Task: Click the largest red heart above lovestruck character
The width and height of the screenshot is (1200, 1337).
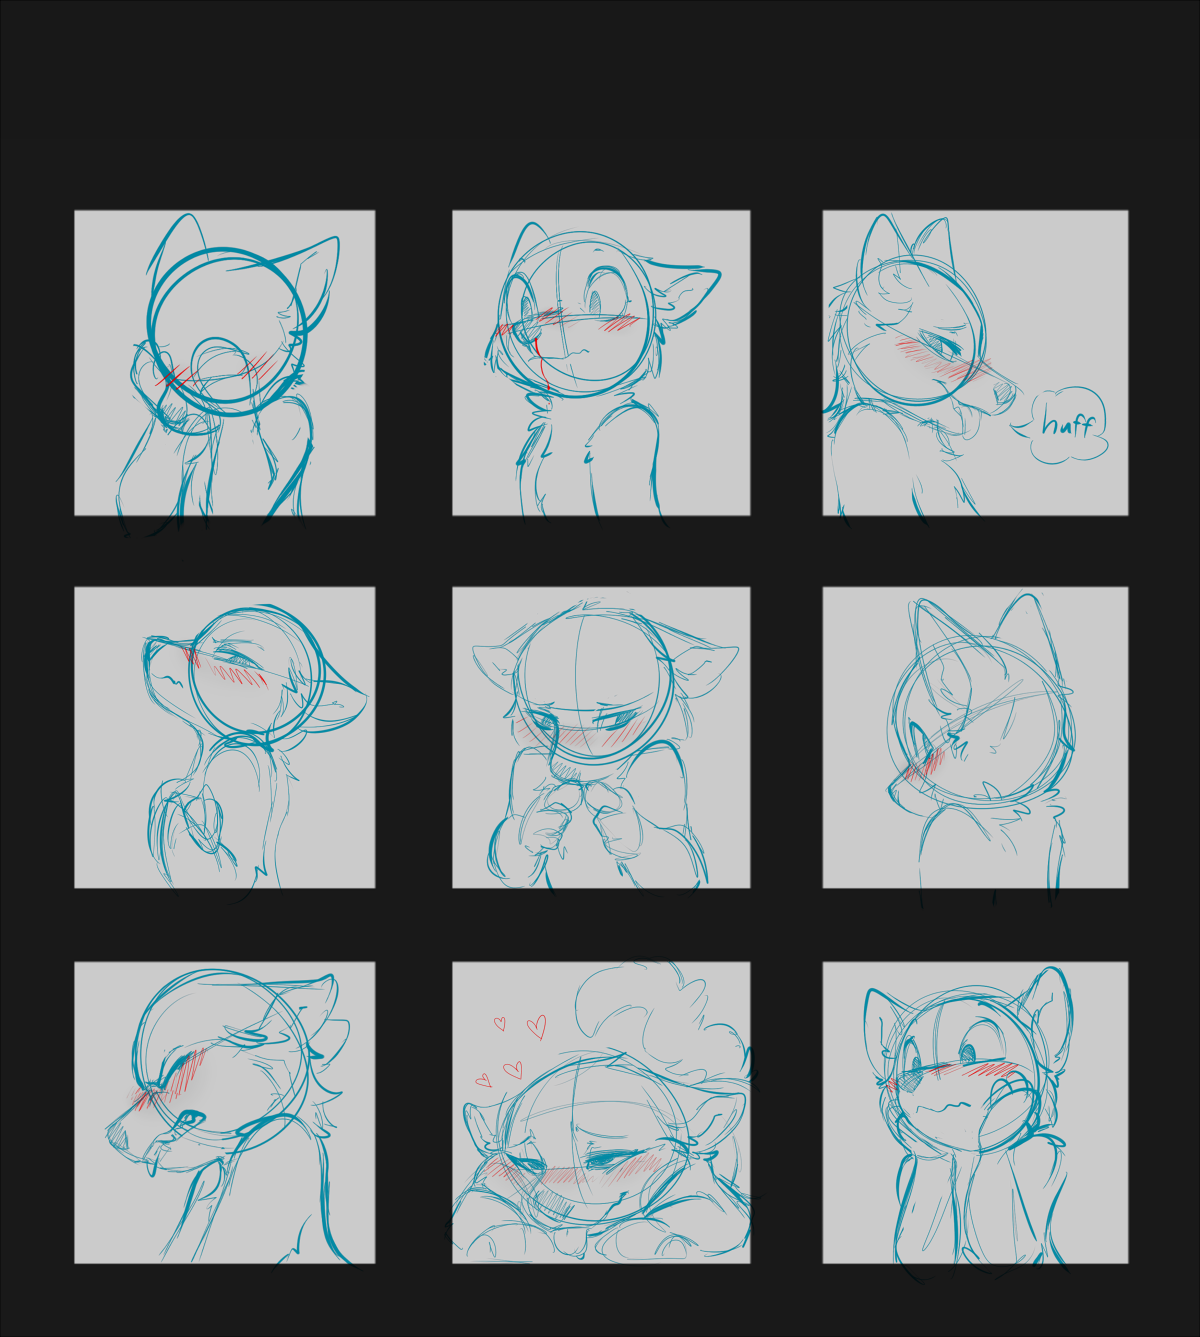Action: tap(537, 1027)
